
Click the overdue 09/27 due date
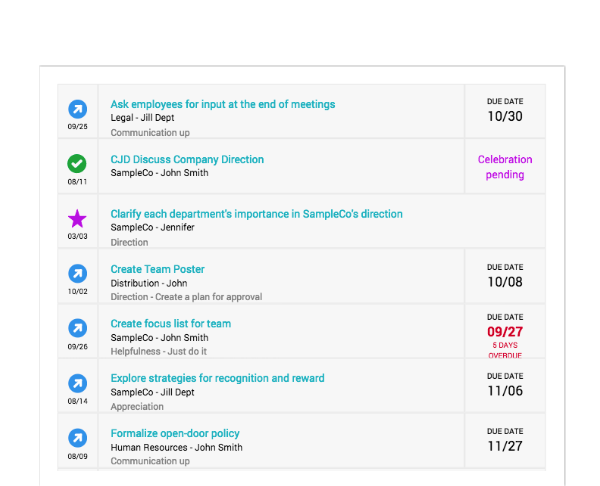click(505, 331)
